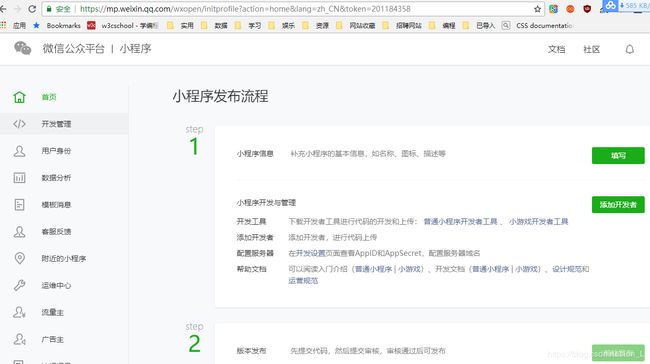
Task: Open the 开发设置 link
Action: [310, 253]
